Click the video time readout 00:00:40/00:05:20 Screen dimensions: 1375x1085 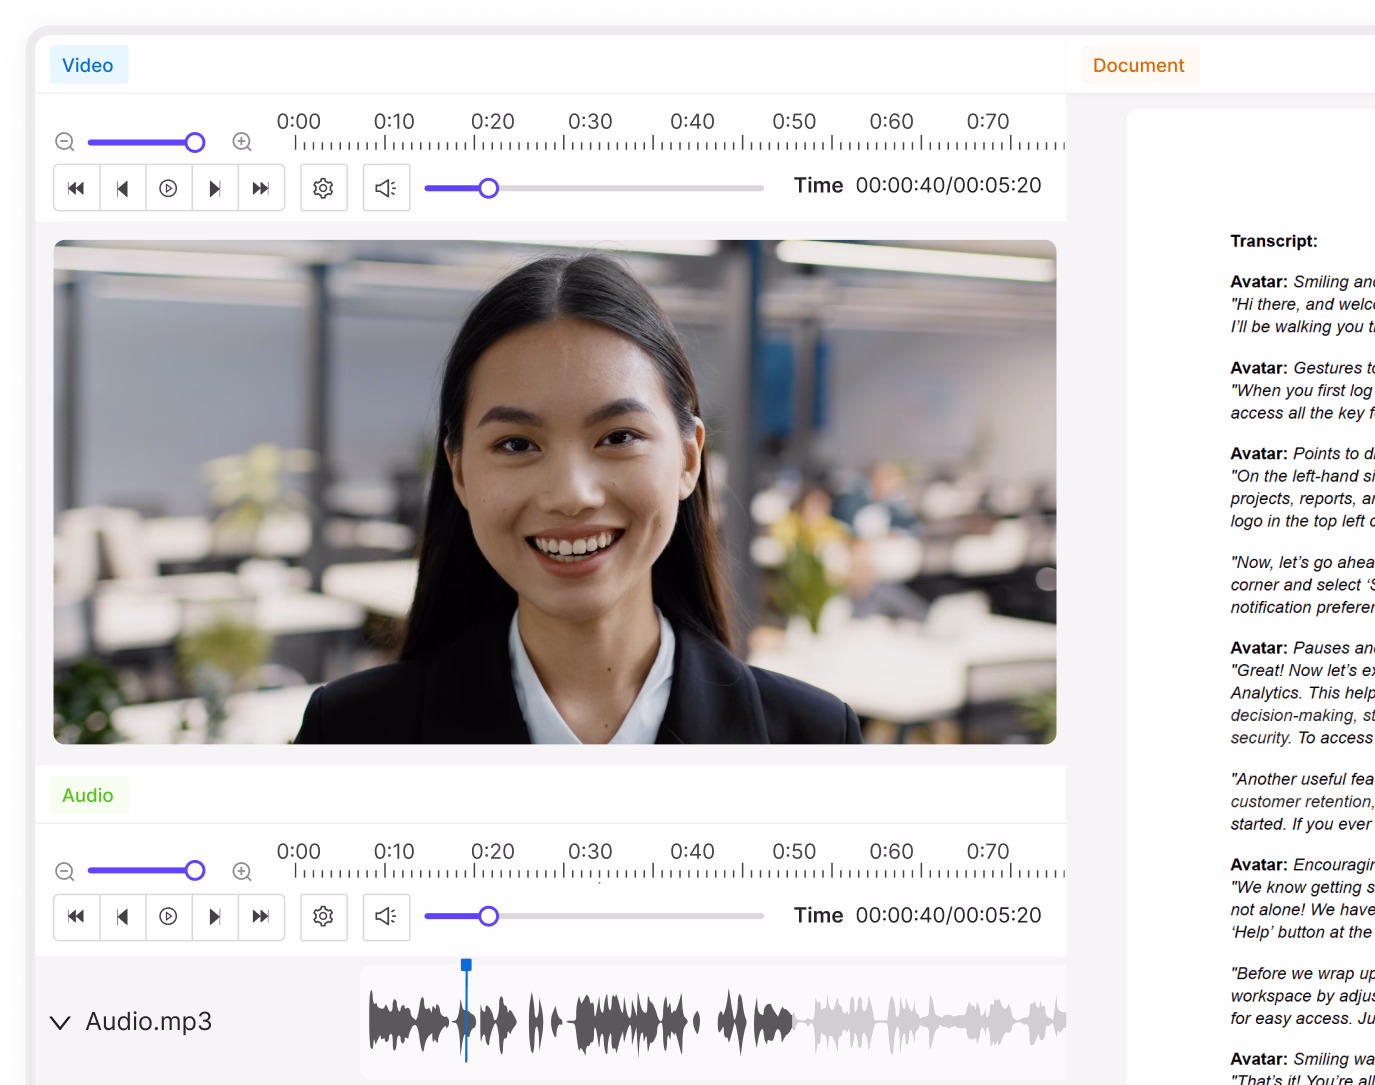click(948, 186)
